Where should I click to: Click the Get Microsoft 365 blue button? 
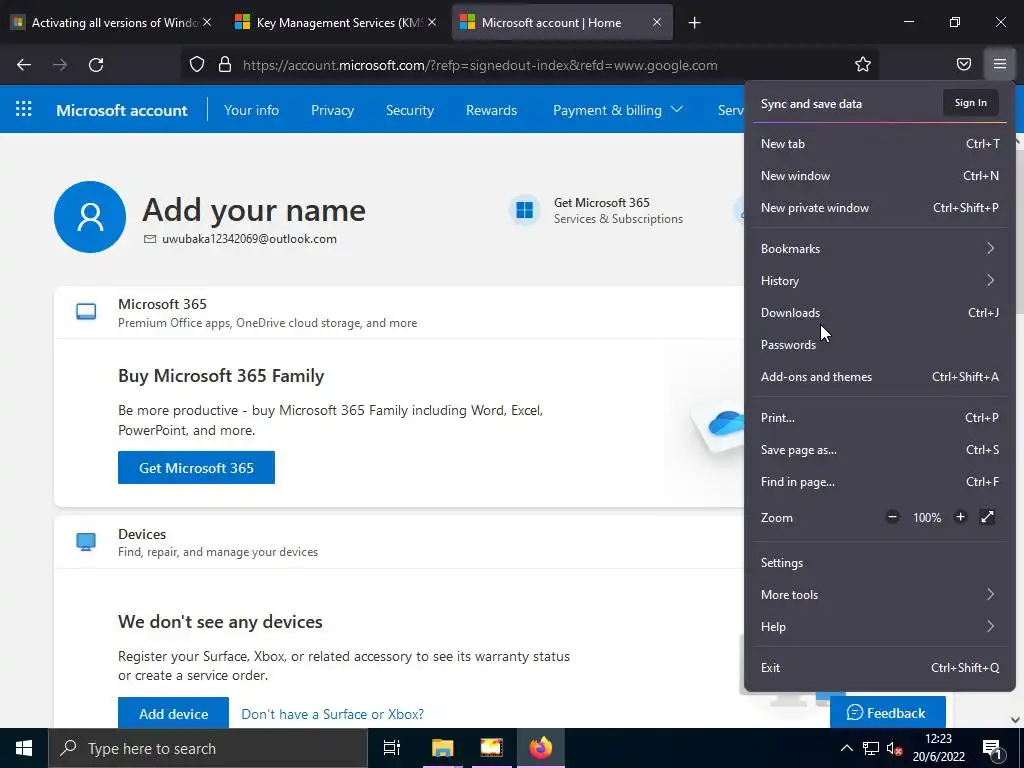pos(197,468)
